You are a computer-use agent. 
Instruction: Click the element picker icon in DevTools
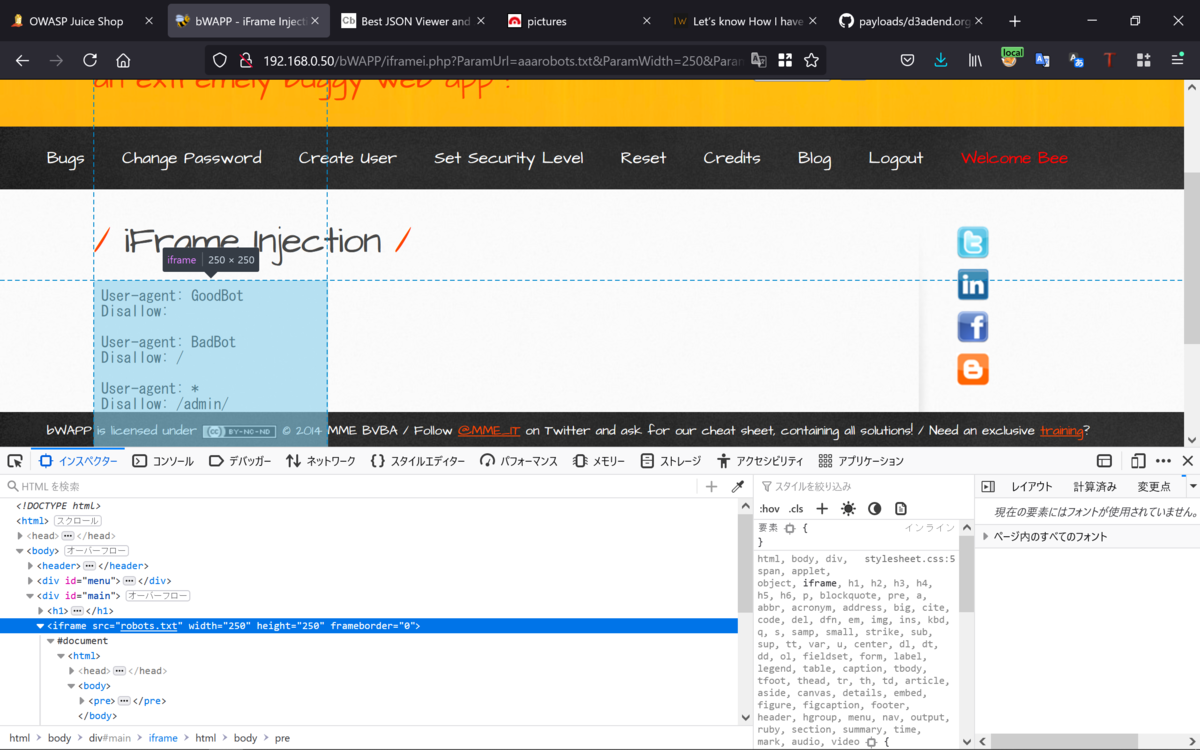click(15, 461)
